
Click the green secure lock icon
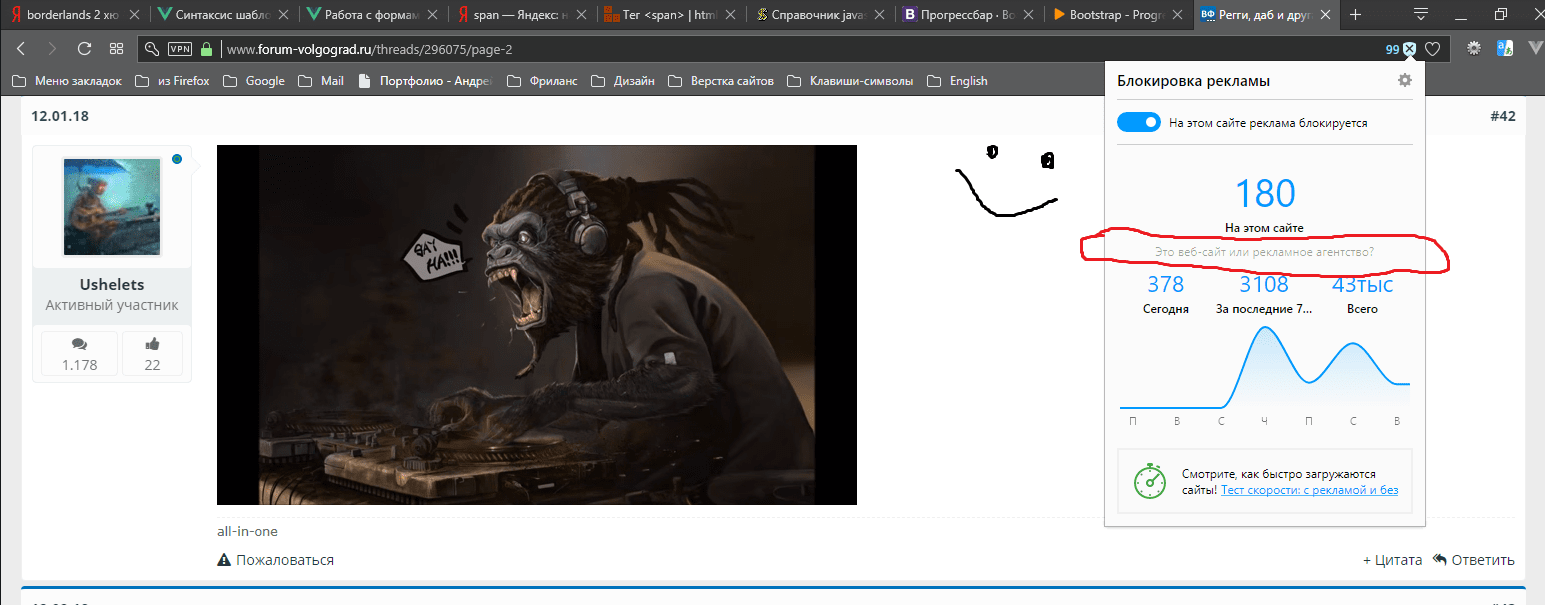pyautogui.click(x=207, y=48)
